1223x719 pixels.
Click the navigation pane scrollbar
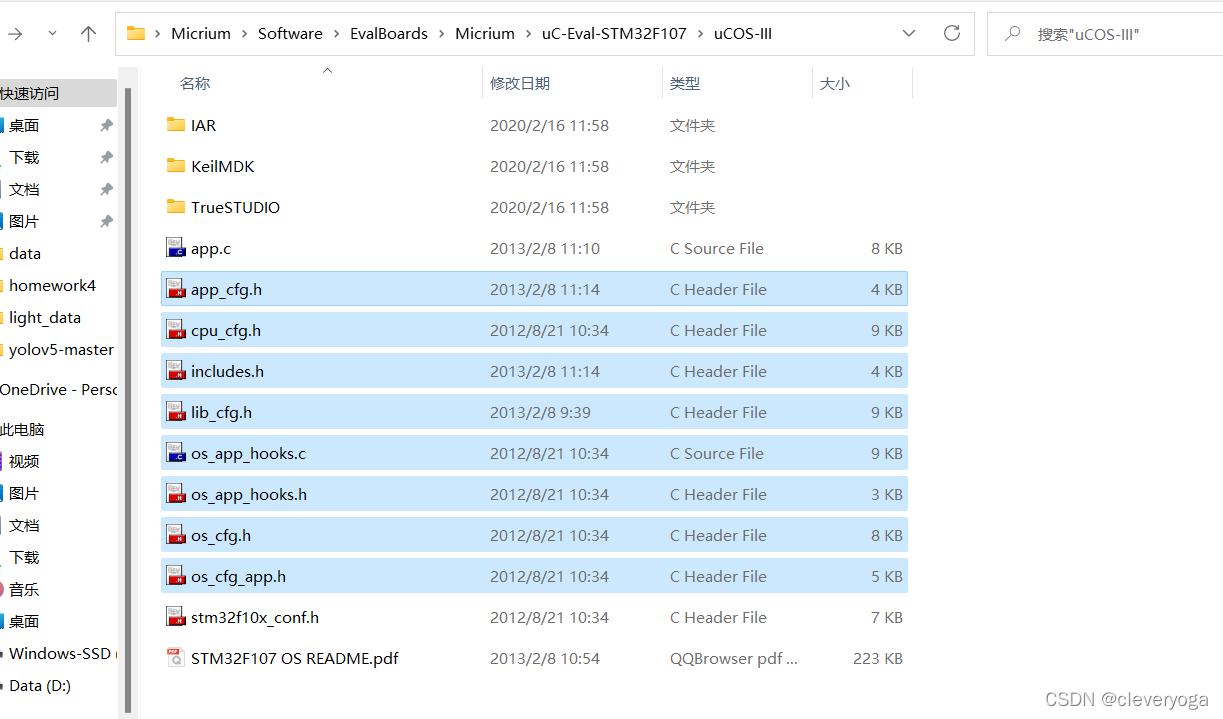click(126, 400)
